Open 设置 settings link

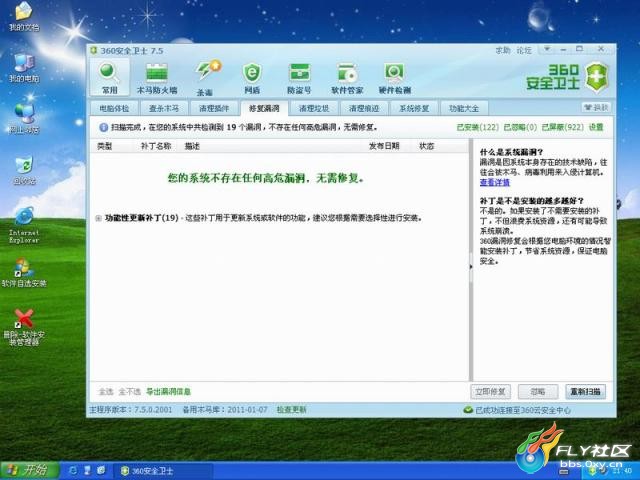pyautogui.click(x=596, y=127)
